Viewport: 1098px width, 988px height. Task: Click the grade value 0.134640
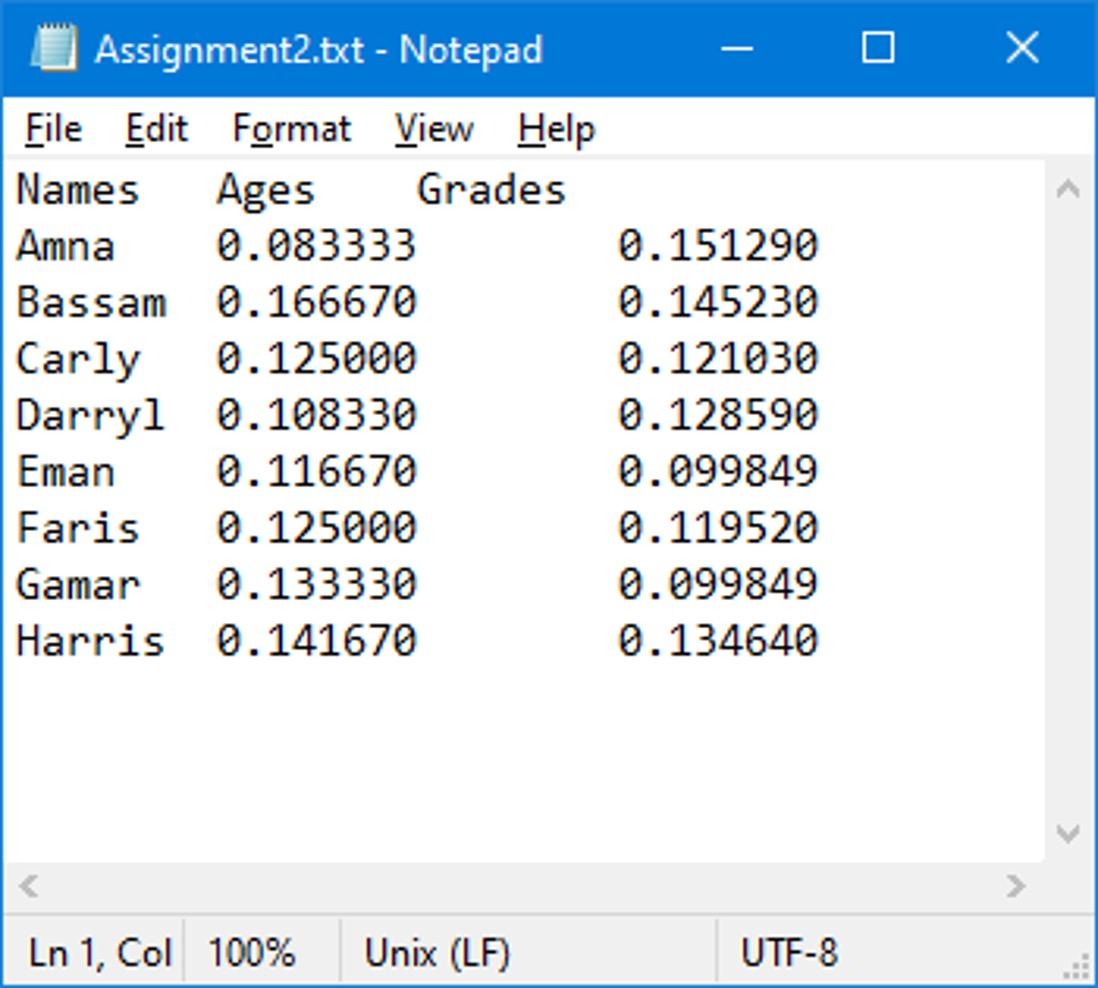pos(718,641)
